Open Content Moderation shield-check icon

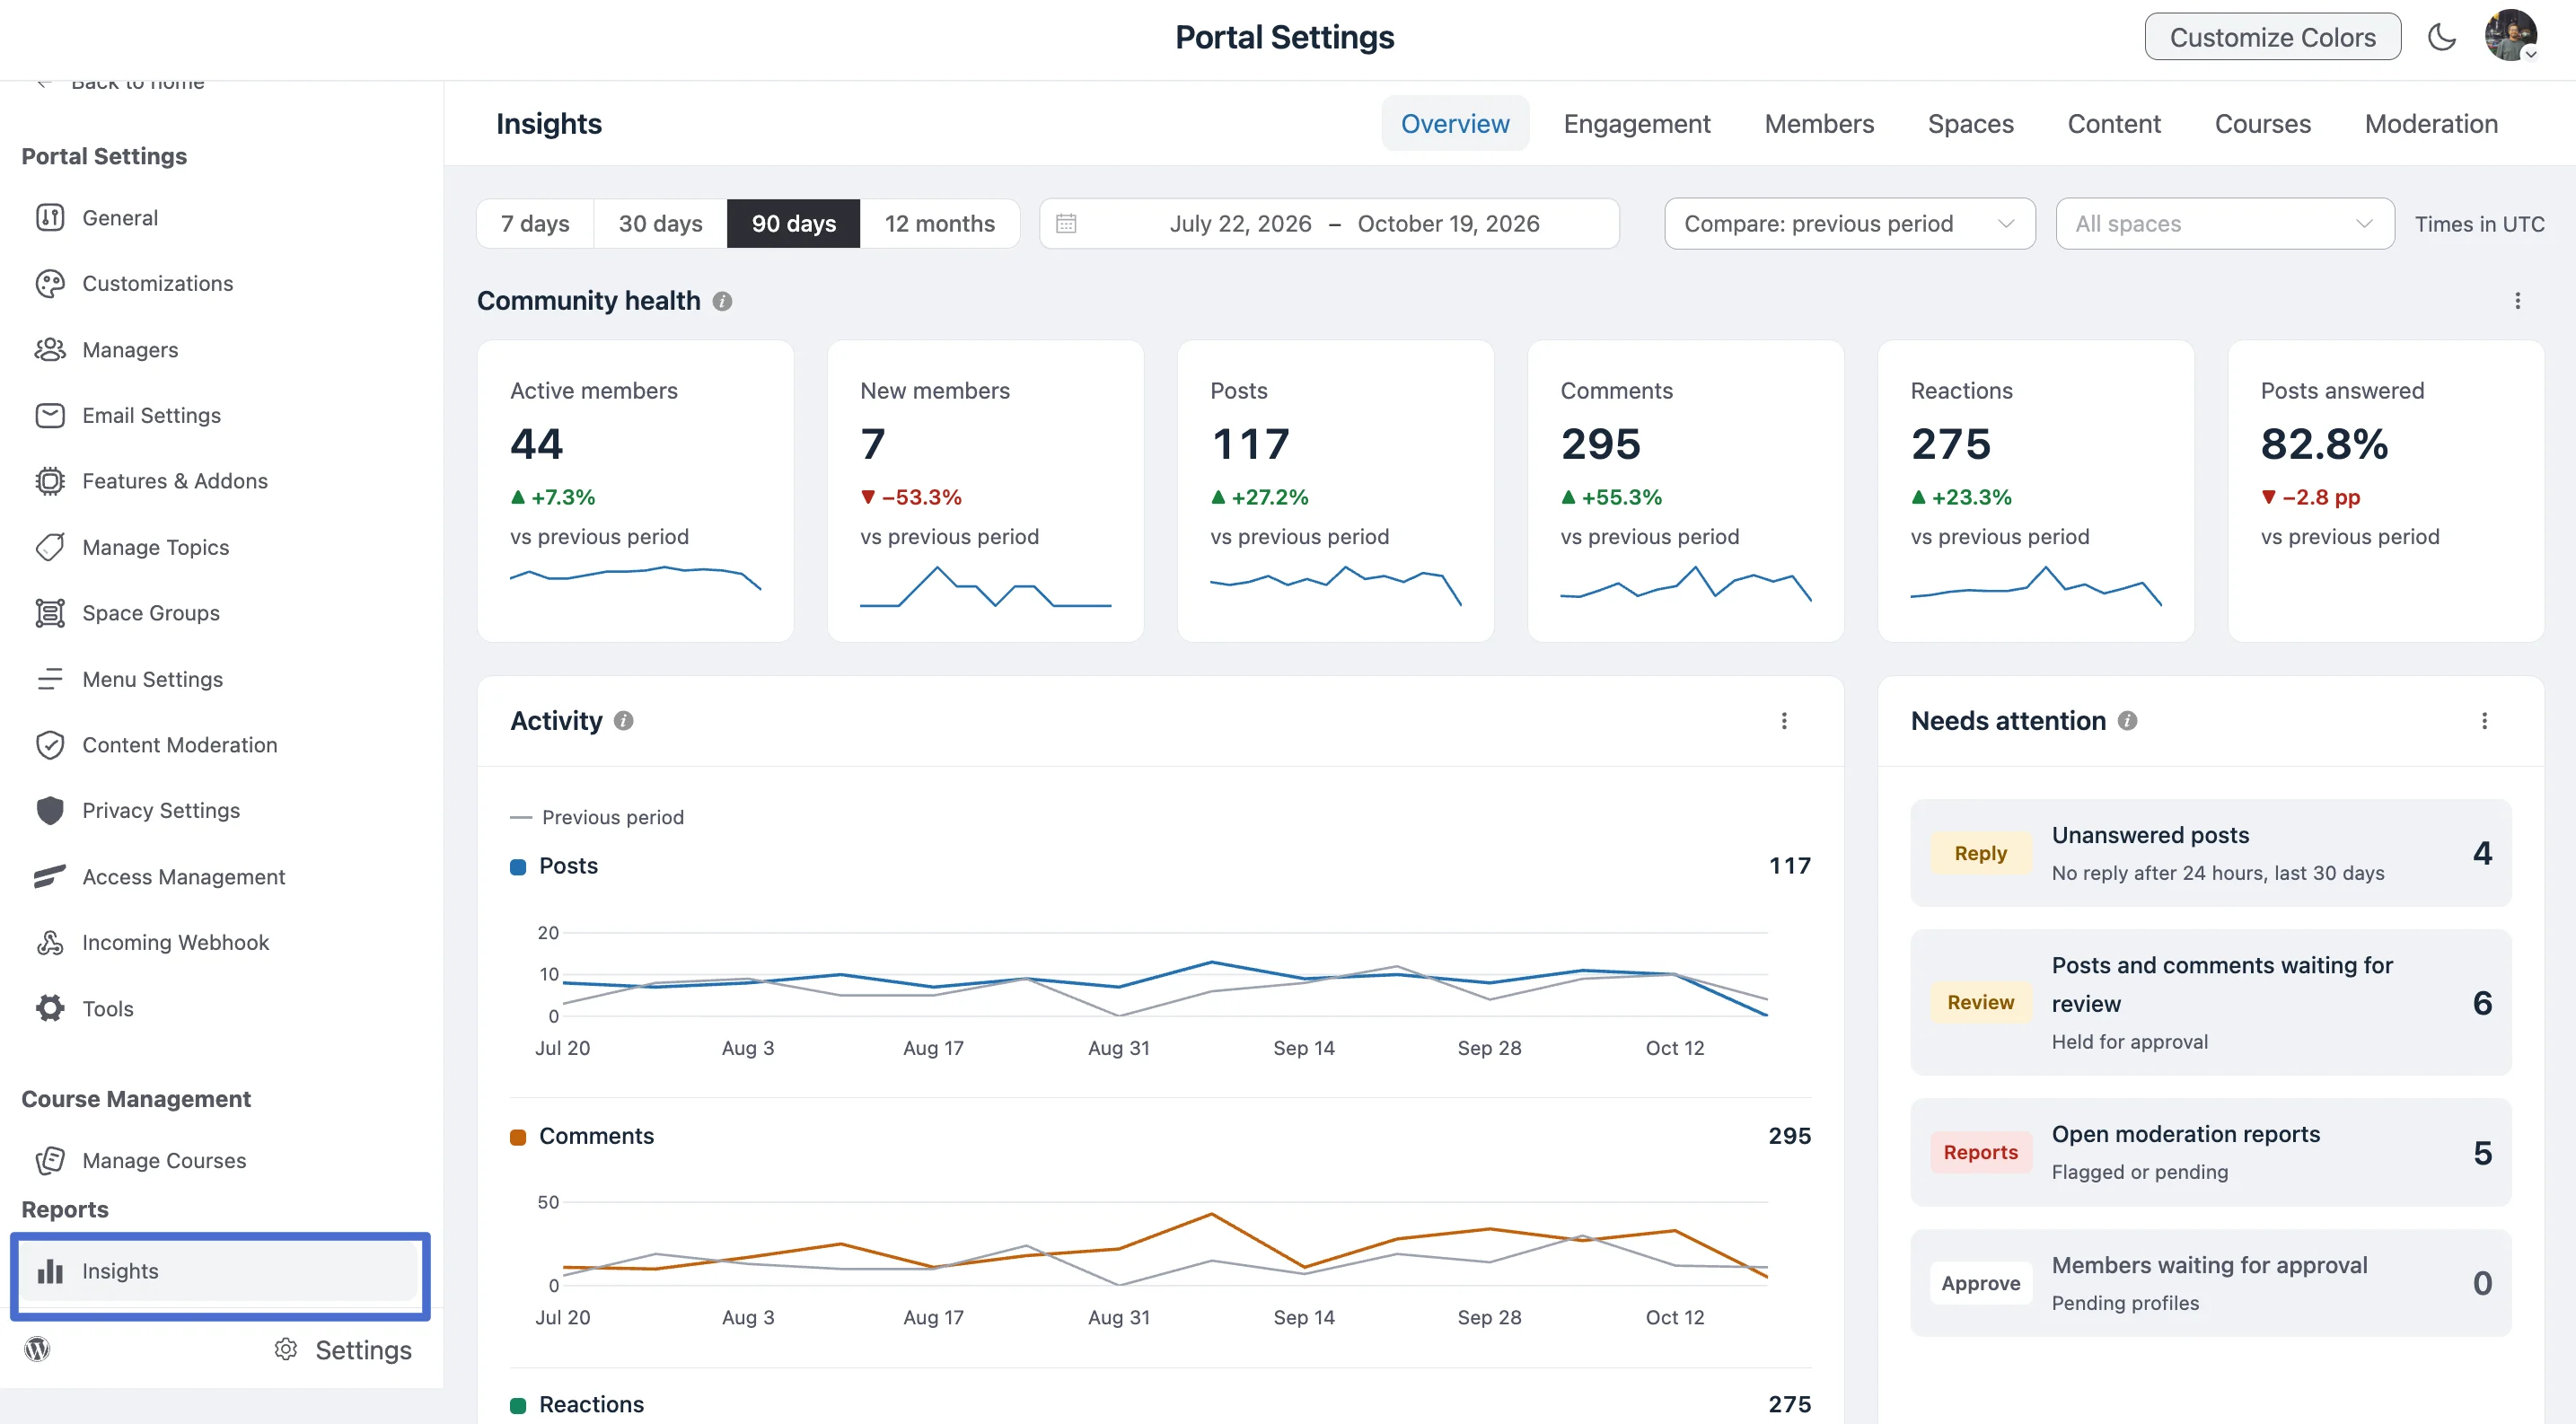tap(50, 745)
